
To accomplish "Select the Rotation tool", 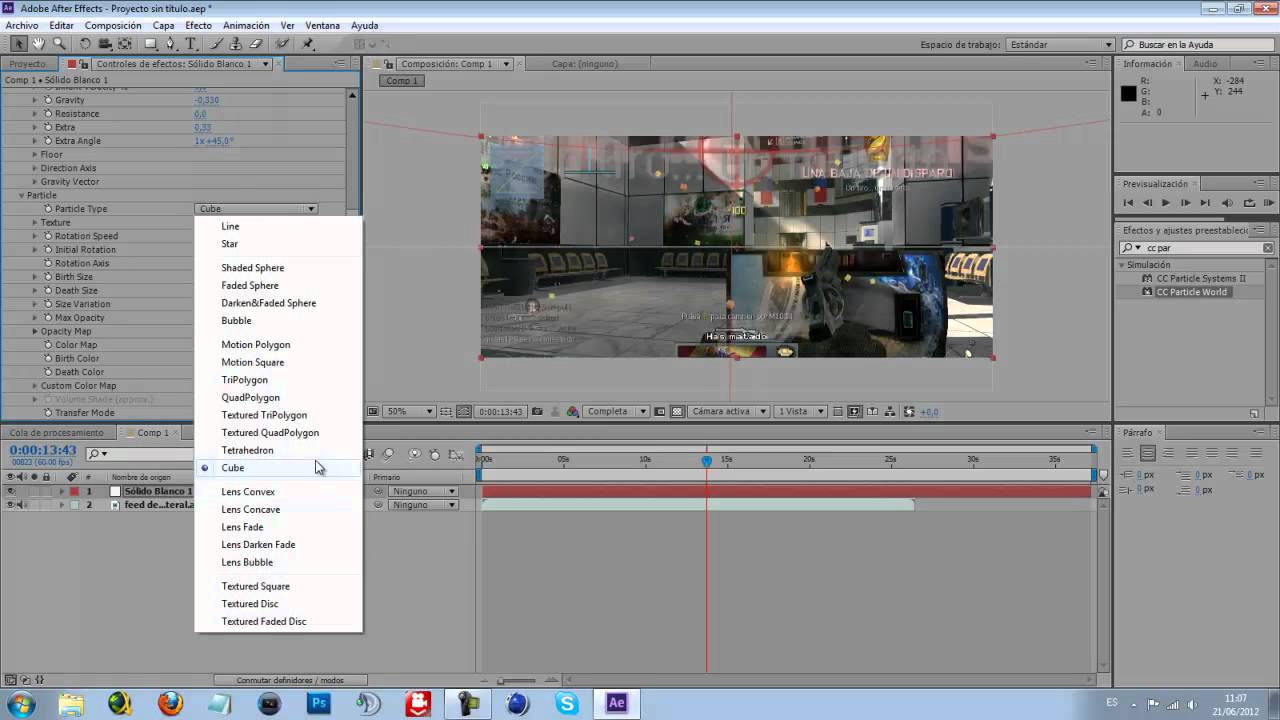I will point(85,44).
